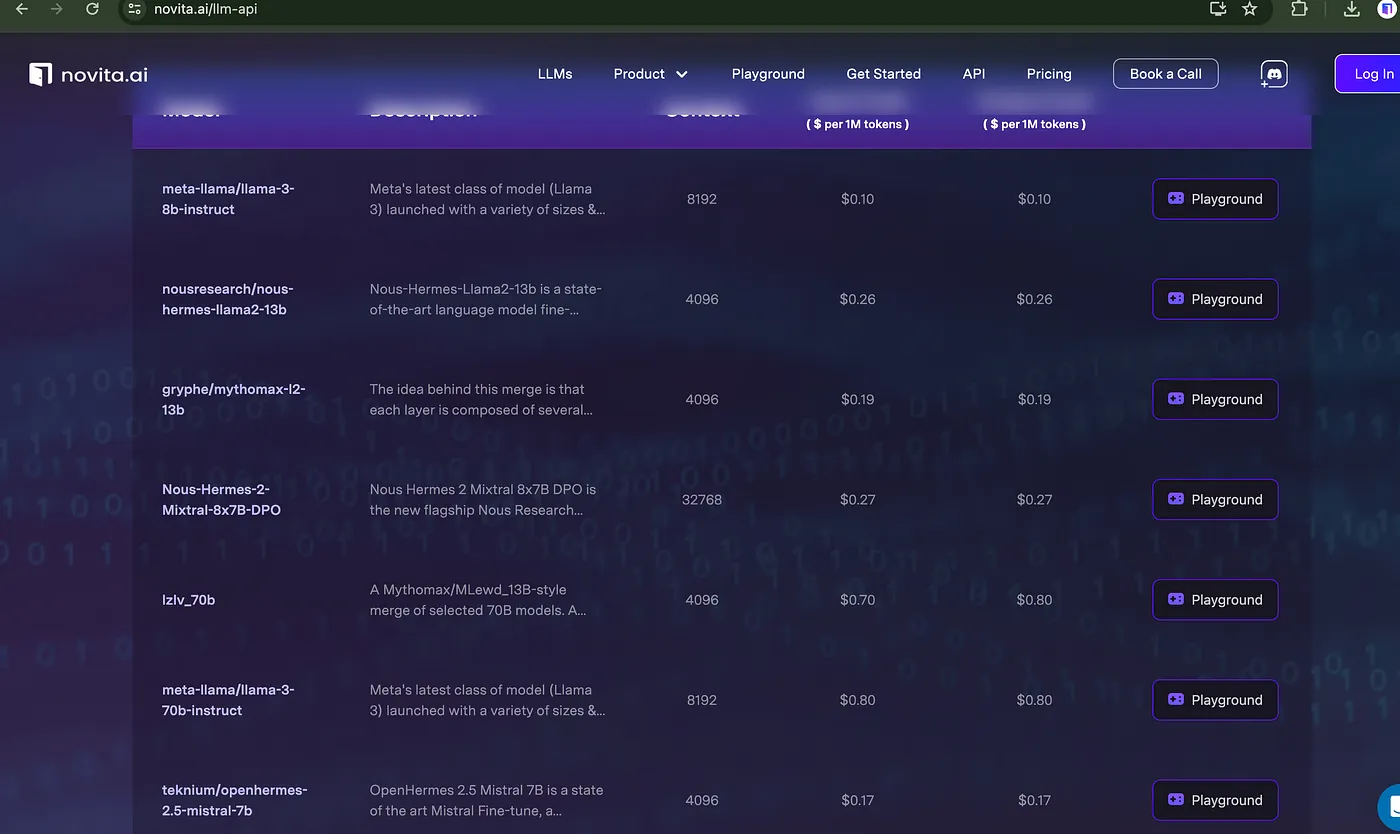The height and width of the screenshot is (834, 1400).
Task: Click the llama-3-8b-instruct description starting "Meta's latest class"
Action: pos(487,199)
